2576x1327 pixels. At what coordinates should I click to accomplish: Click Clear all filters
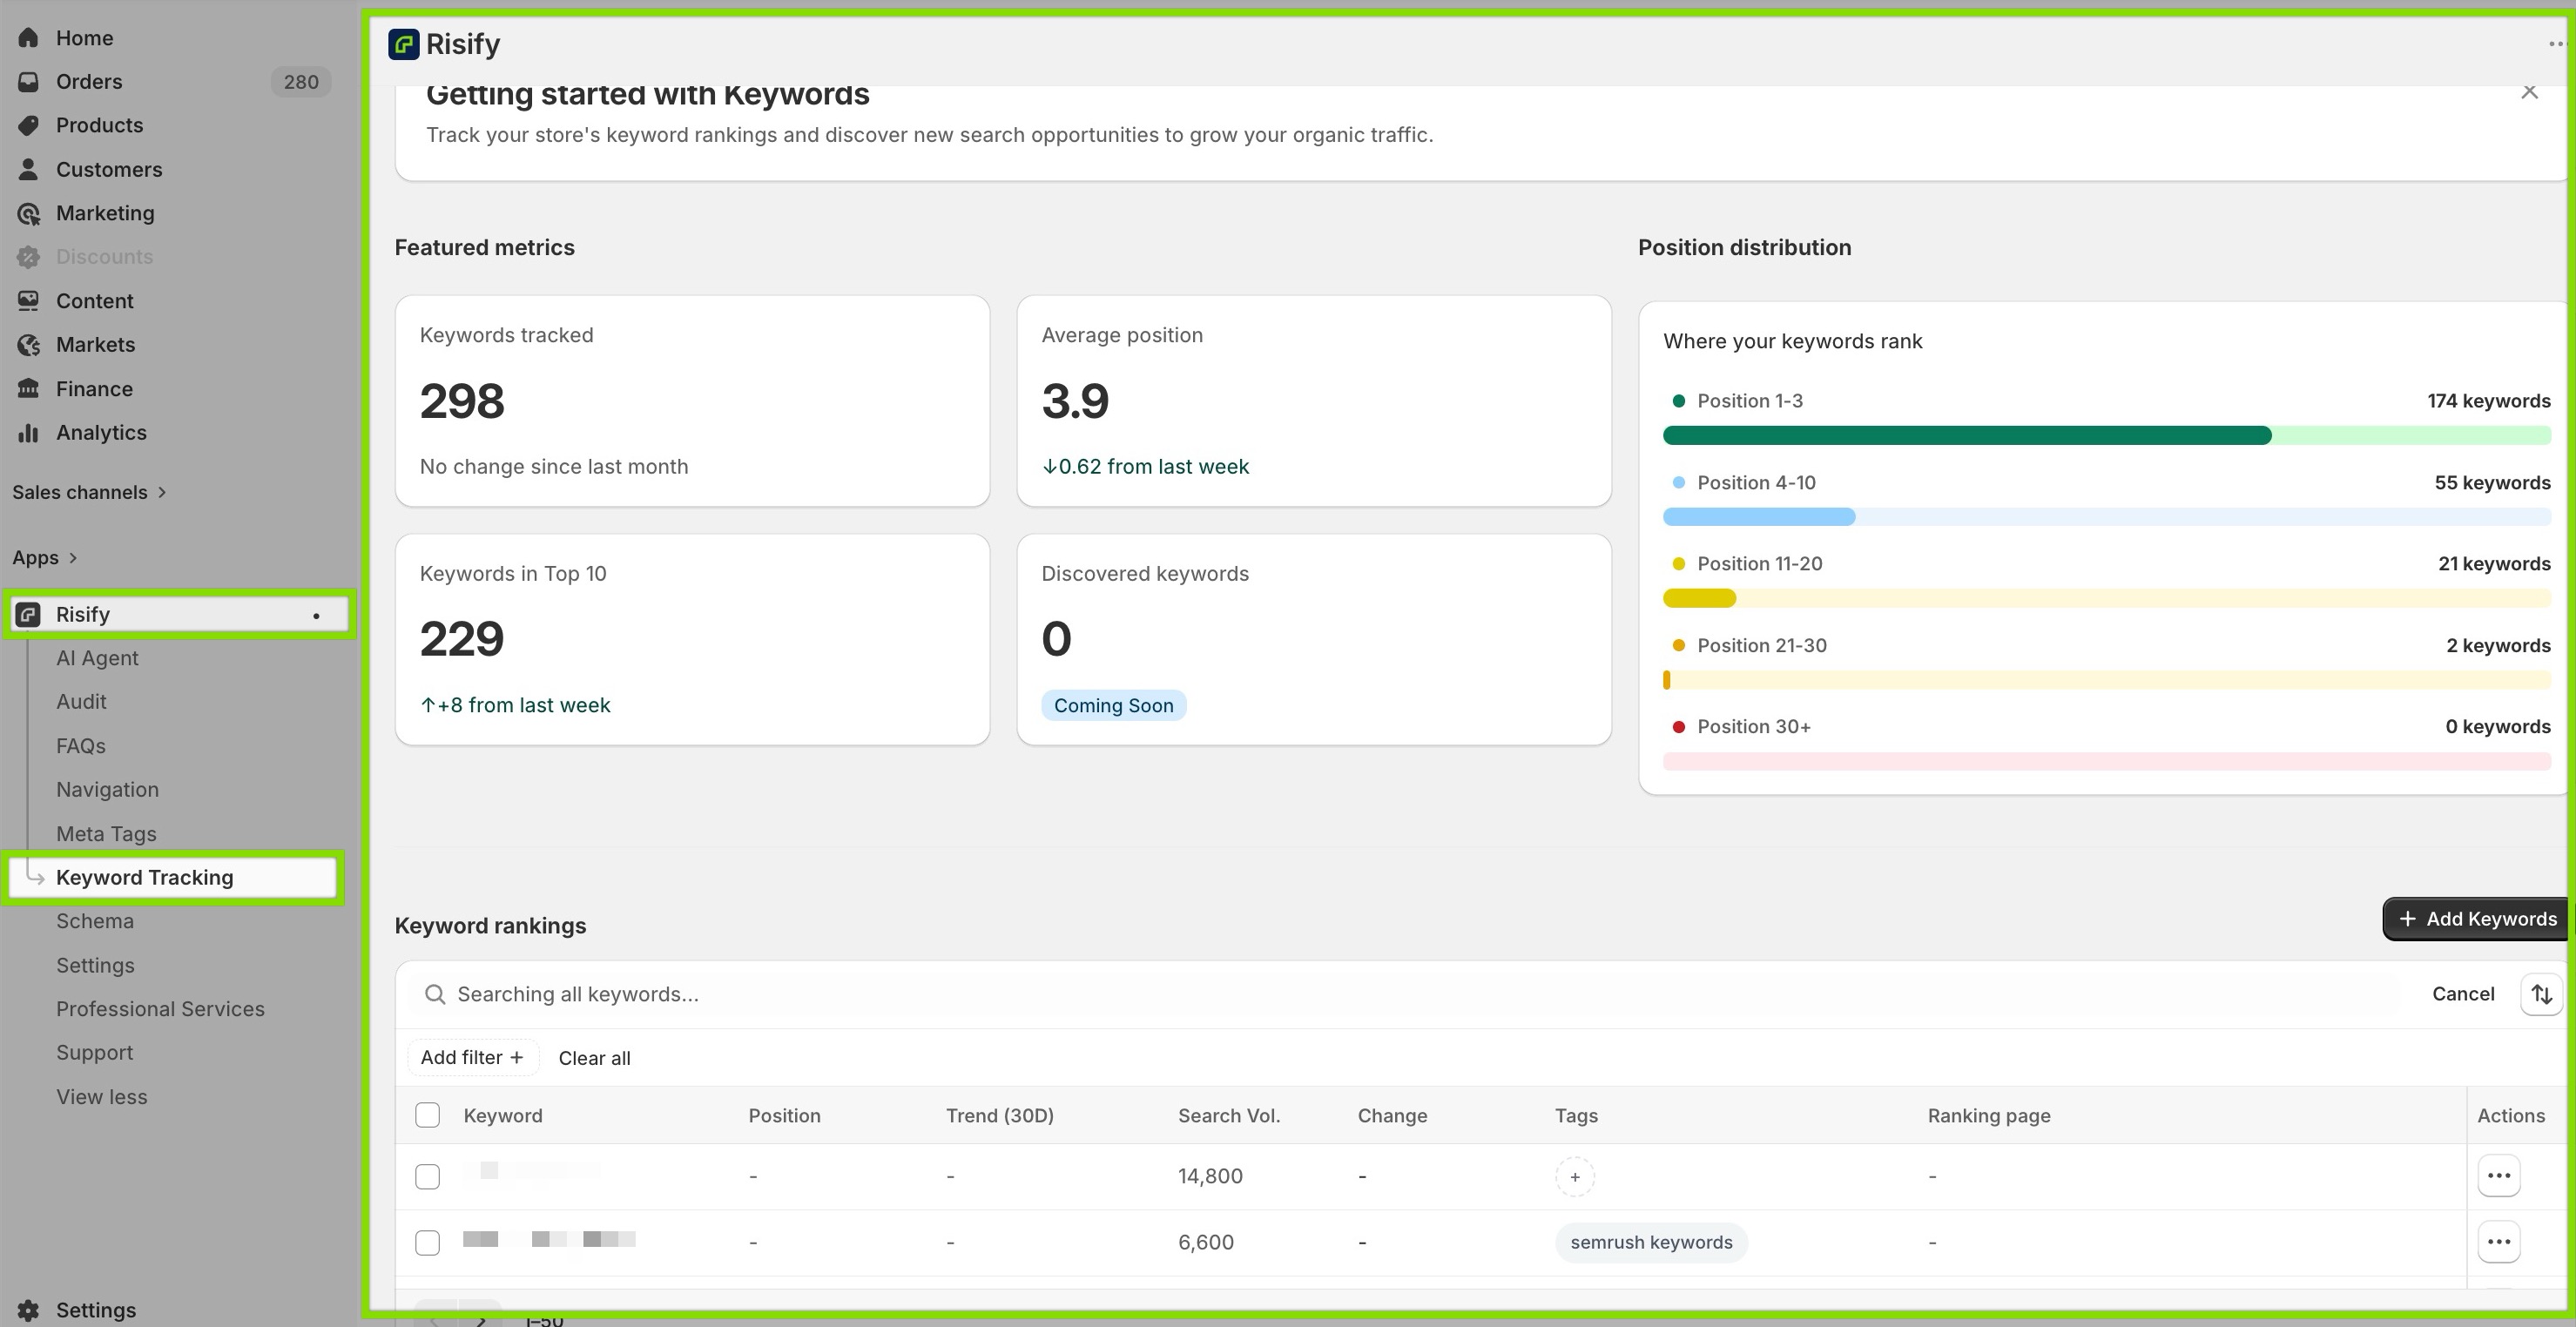(x=594, y=1058)
